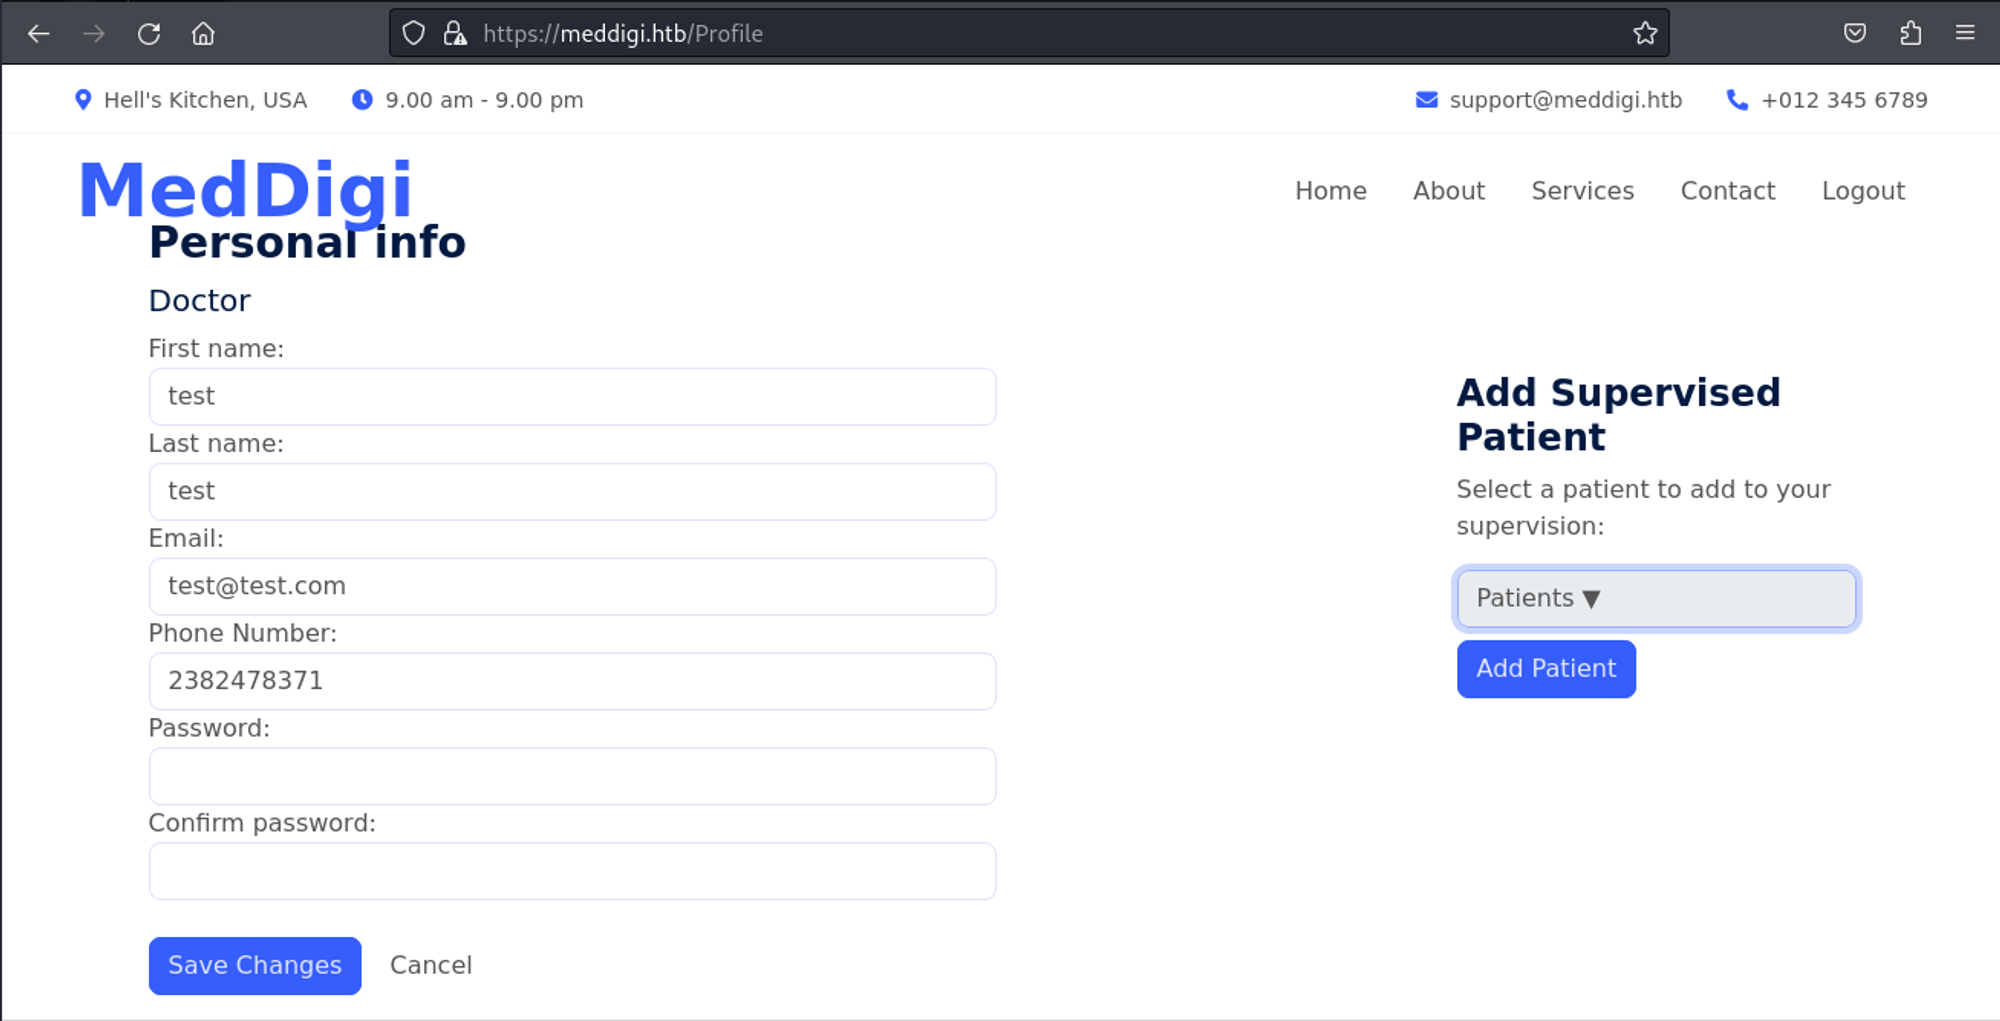The image size is (2000, 1021).
Task: Go to browser home icon
Action: tap(203, 34)
